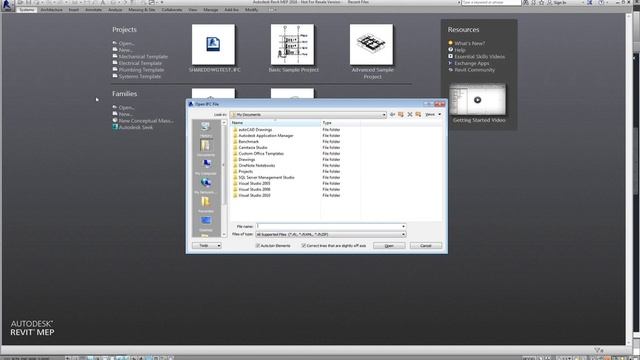Open SHAREDDWGTEST.IFC recent project thumbnail

click(213, 44)
